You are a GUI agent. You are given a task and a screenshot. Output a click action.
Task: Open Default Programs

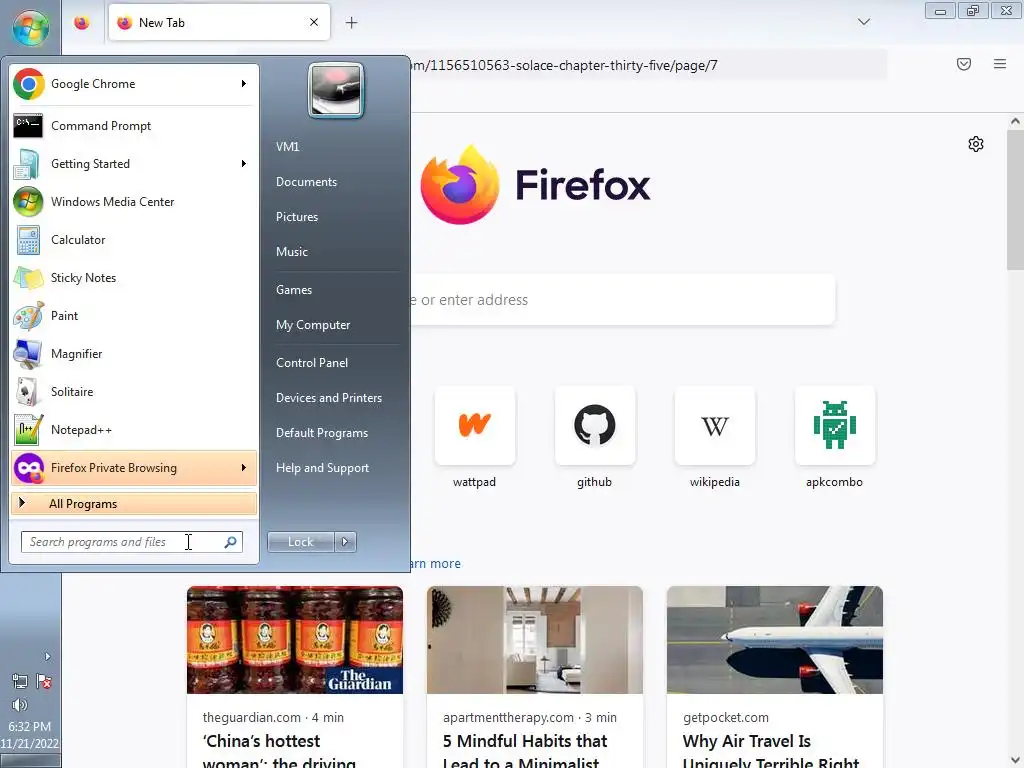(x=322, y=433)
